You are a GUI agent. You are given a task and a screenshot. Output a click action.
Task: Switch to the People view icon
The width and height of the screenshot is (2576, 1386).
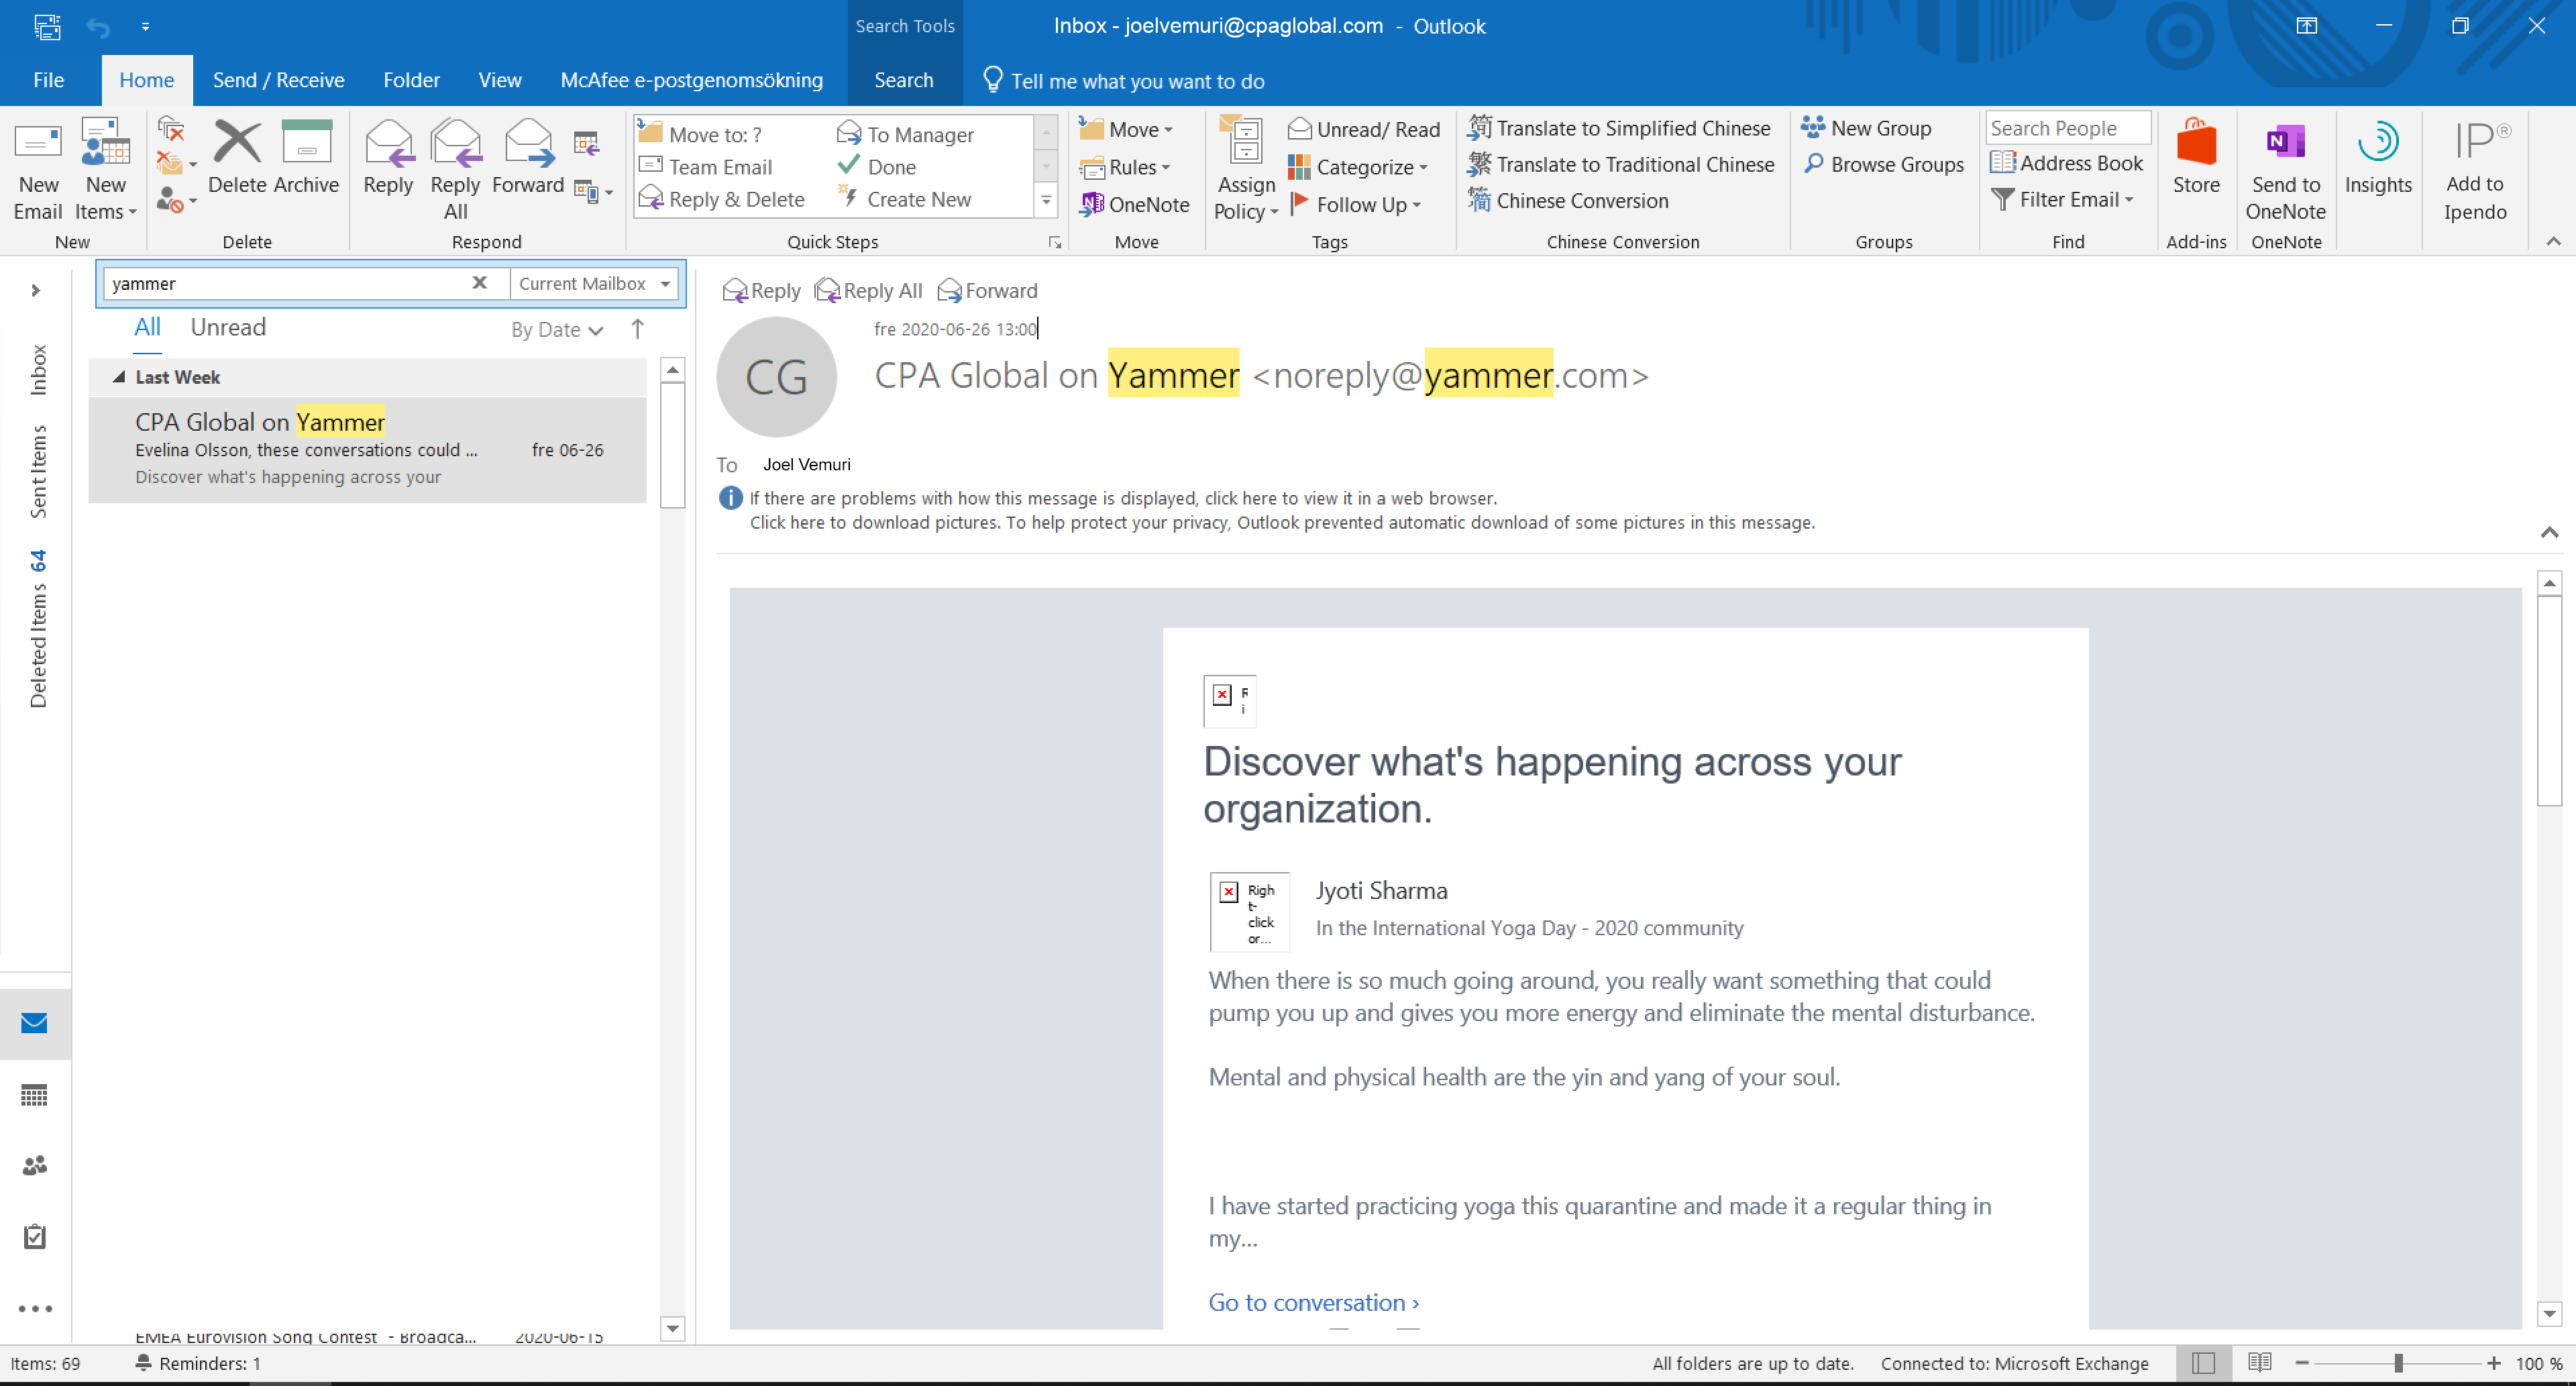pyautogui.click(x=34, y=1165)
